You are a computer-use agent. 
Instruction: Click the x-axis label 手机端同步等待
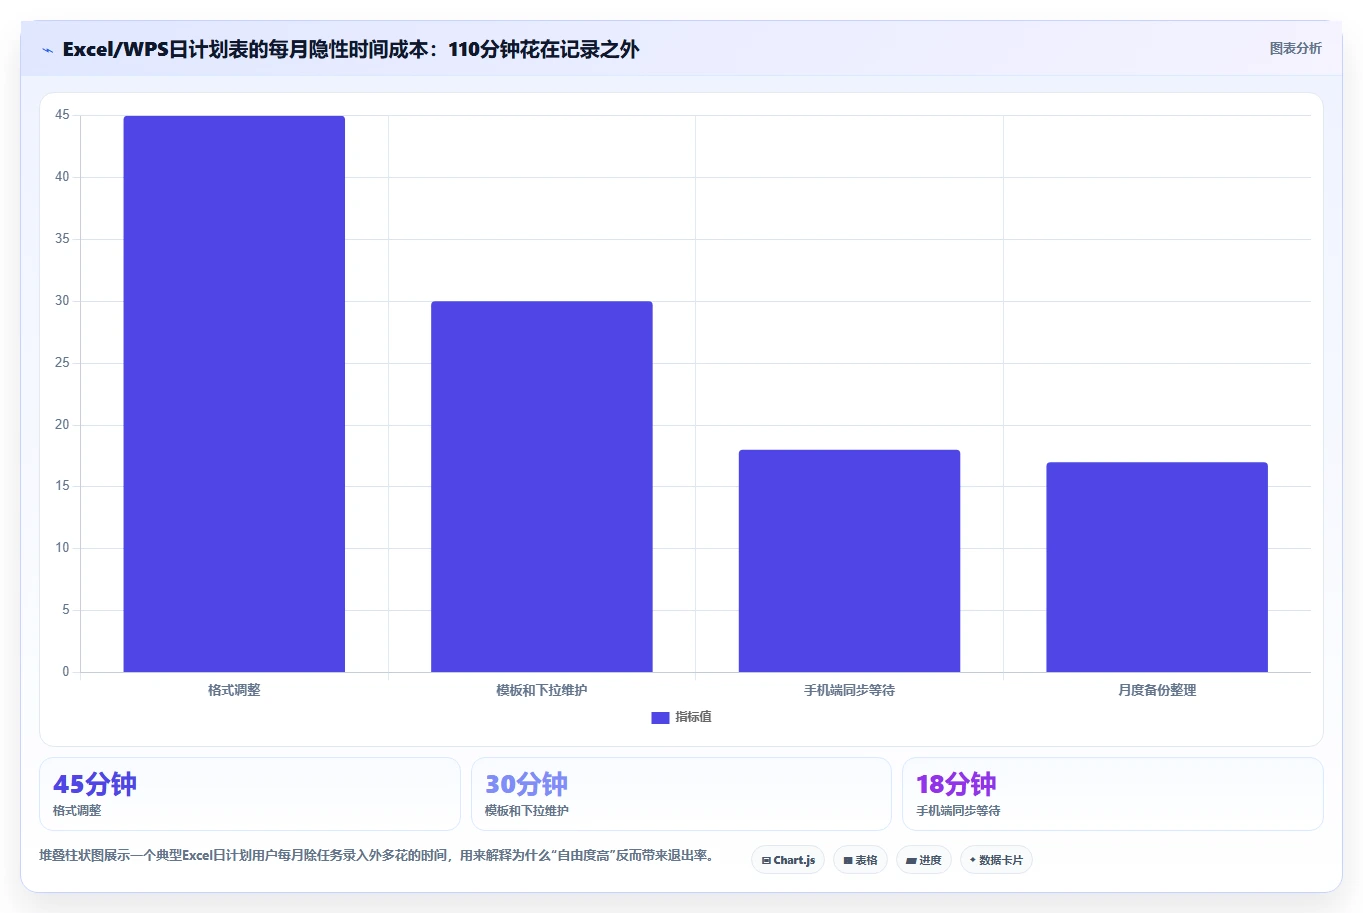pyautogui.click(x=849, y=690)
